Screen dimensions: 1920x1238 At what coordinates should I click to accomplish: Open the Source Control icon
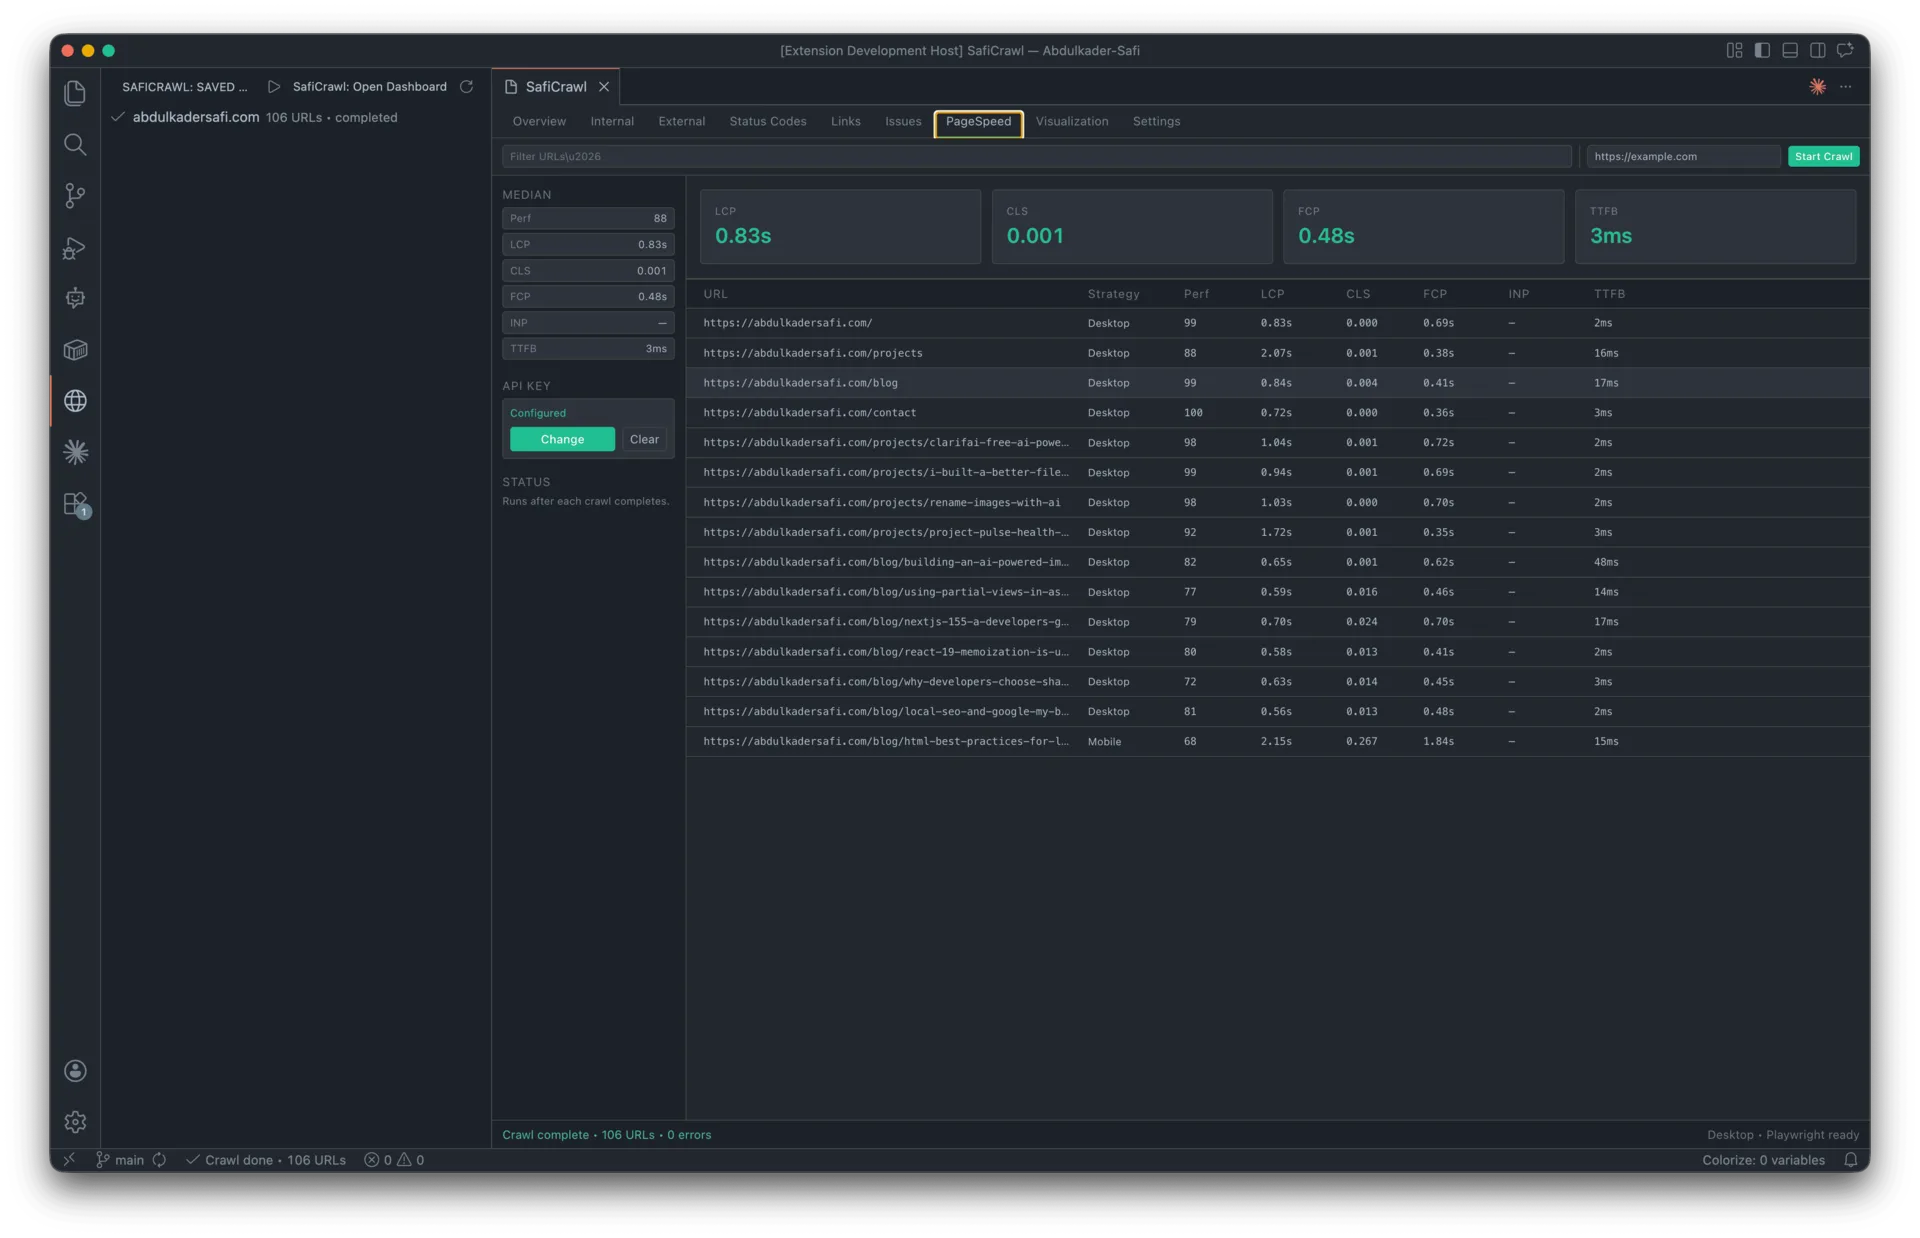pyautogui.click(x=75, y=195)
